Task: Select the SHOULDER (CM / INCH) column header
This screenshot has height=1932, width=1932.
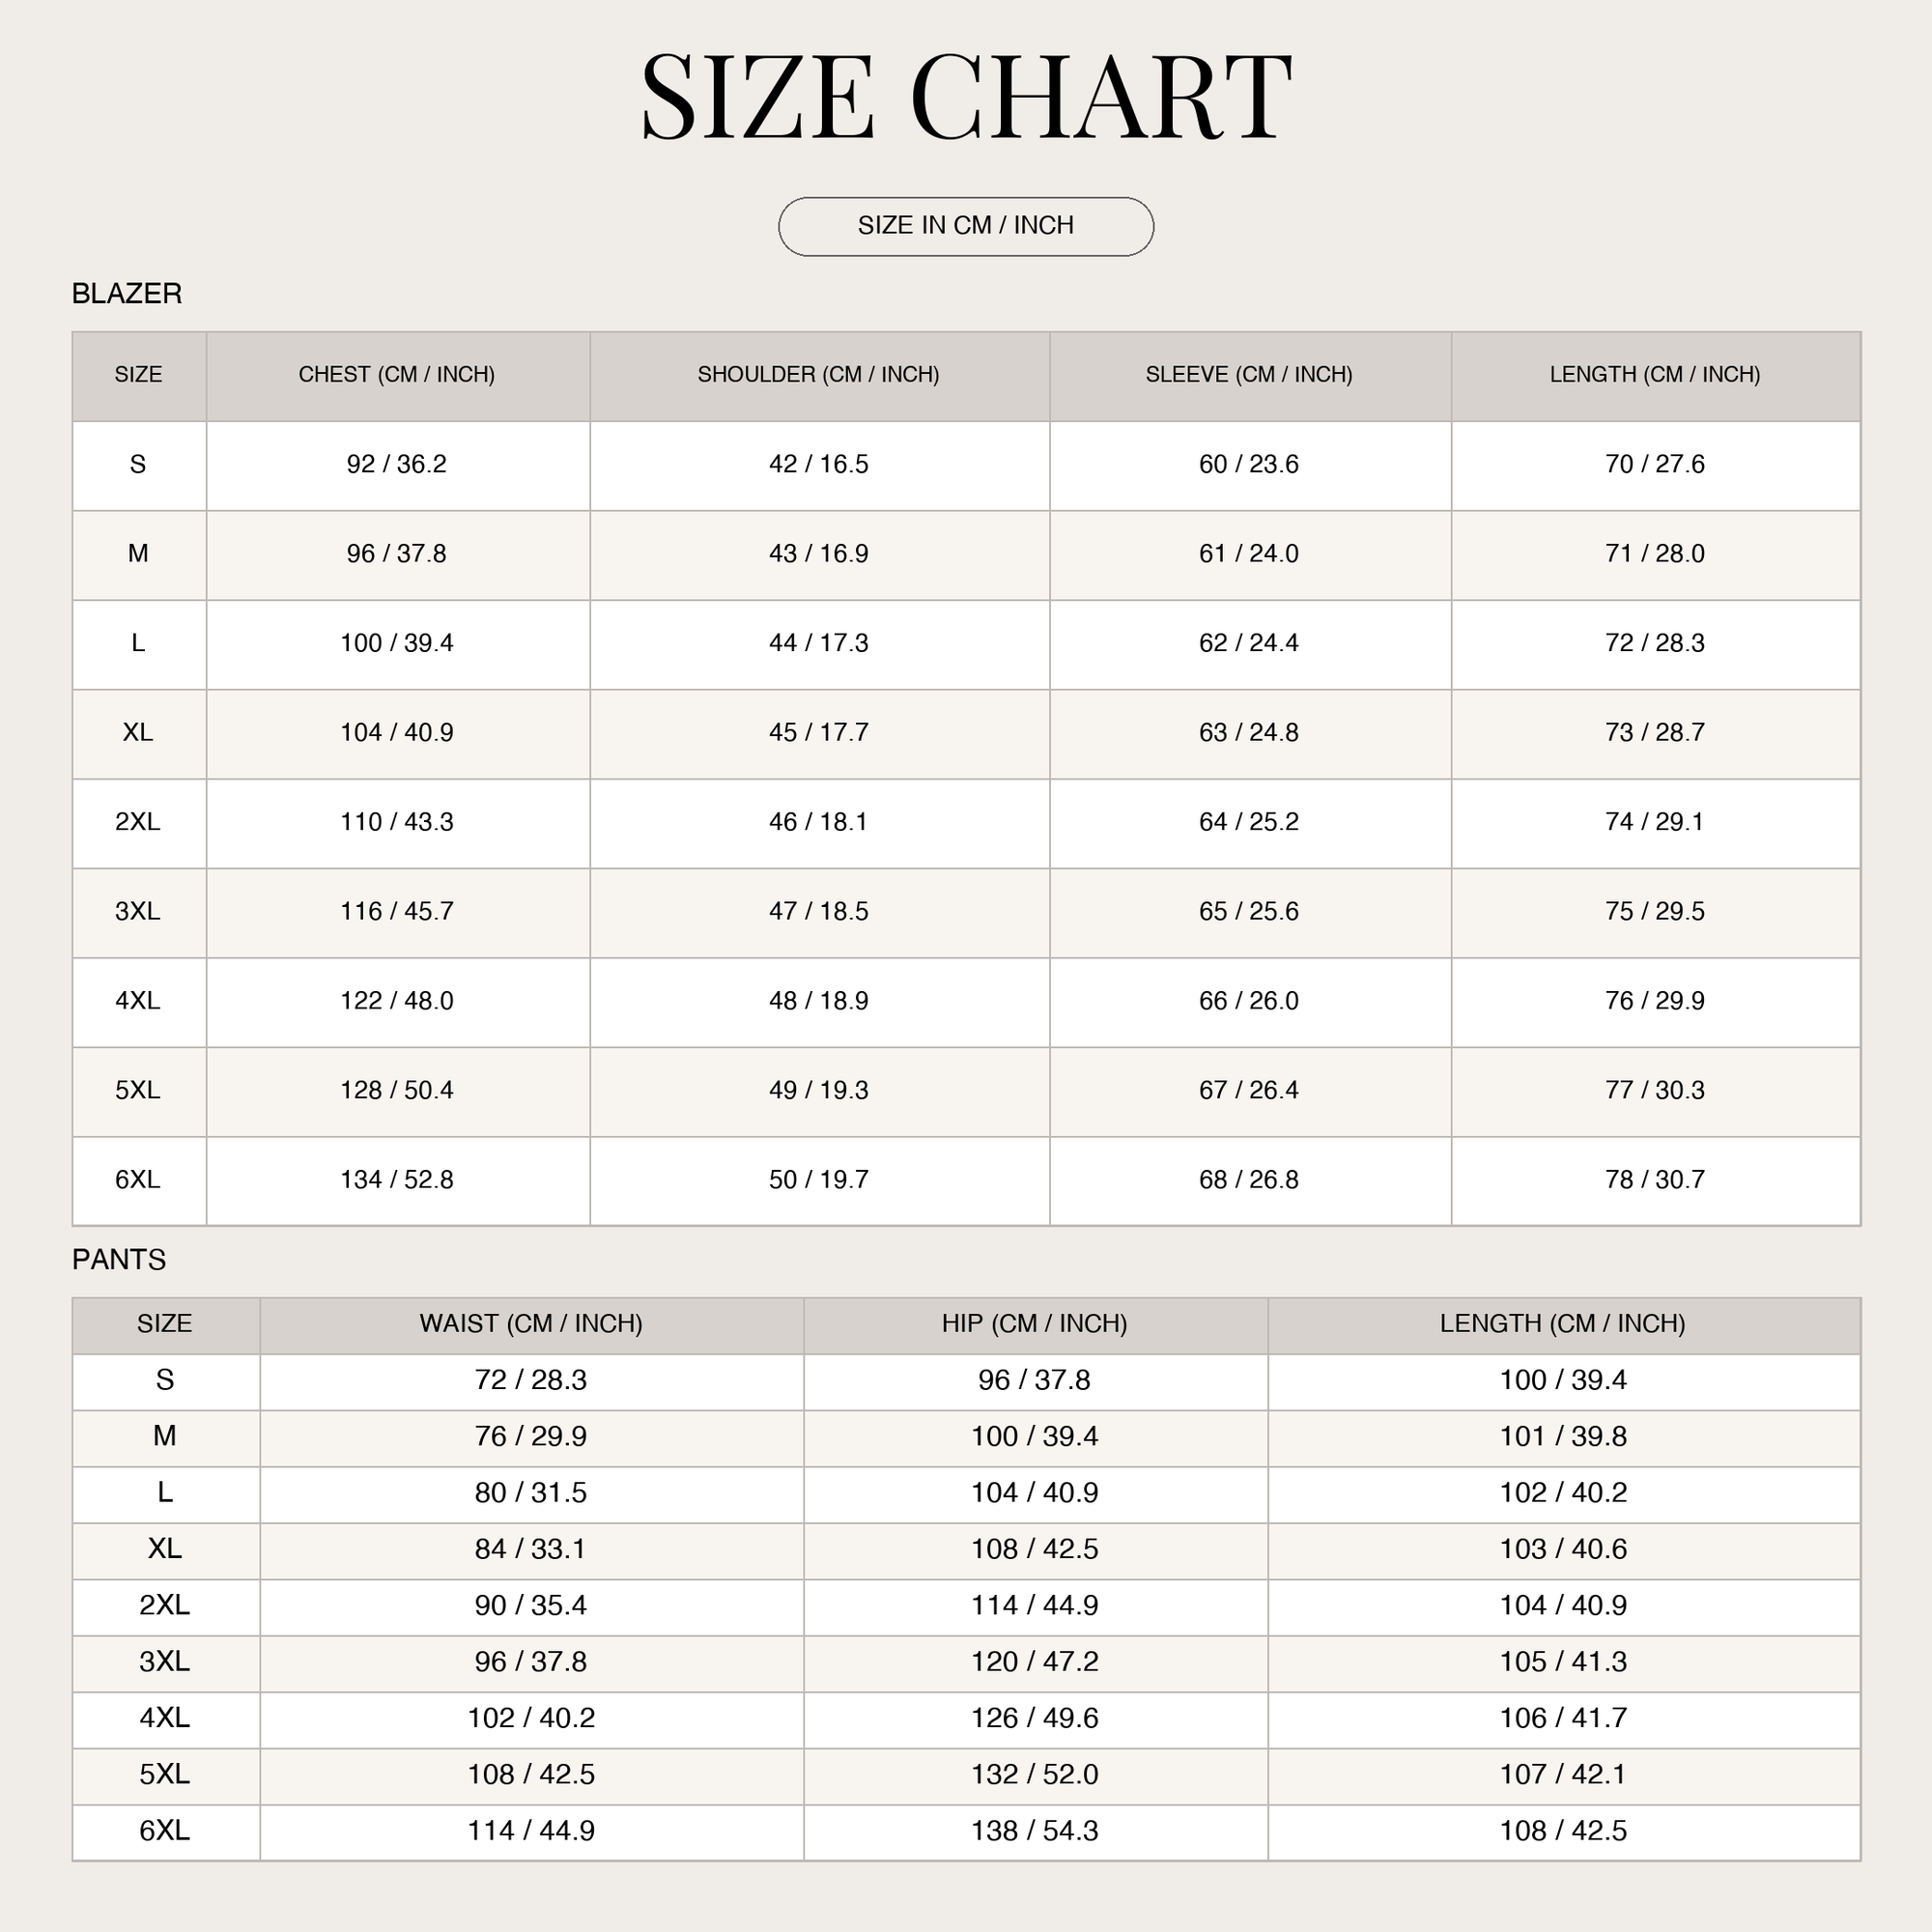Action: tap(818, 374)
